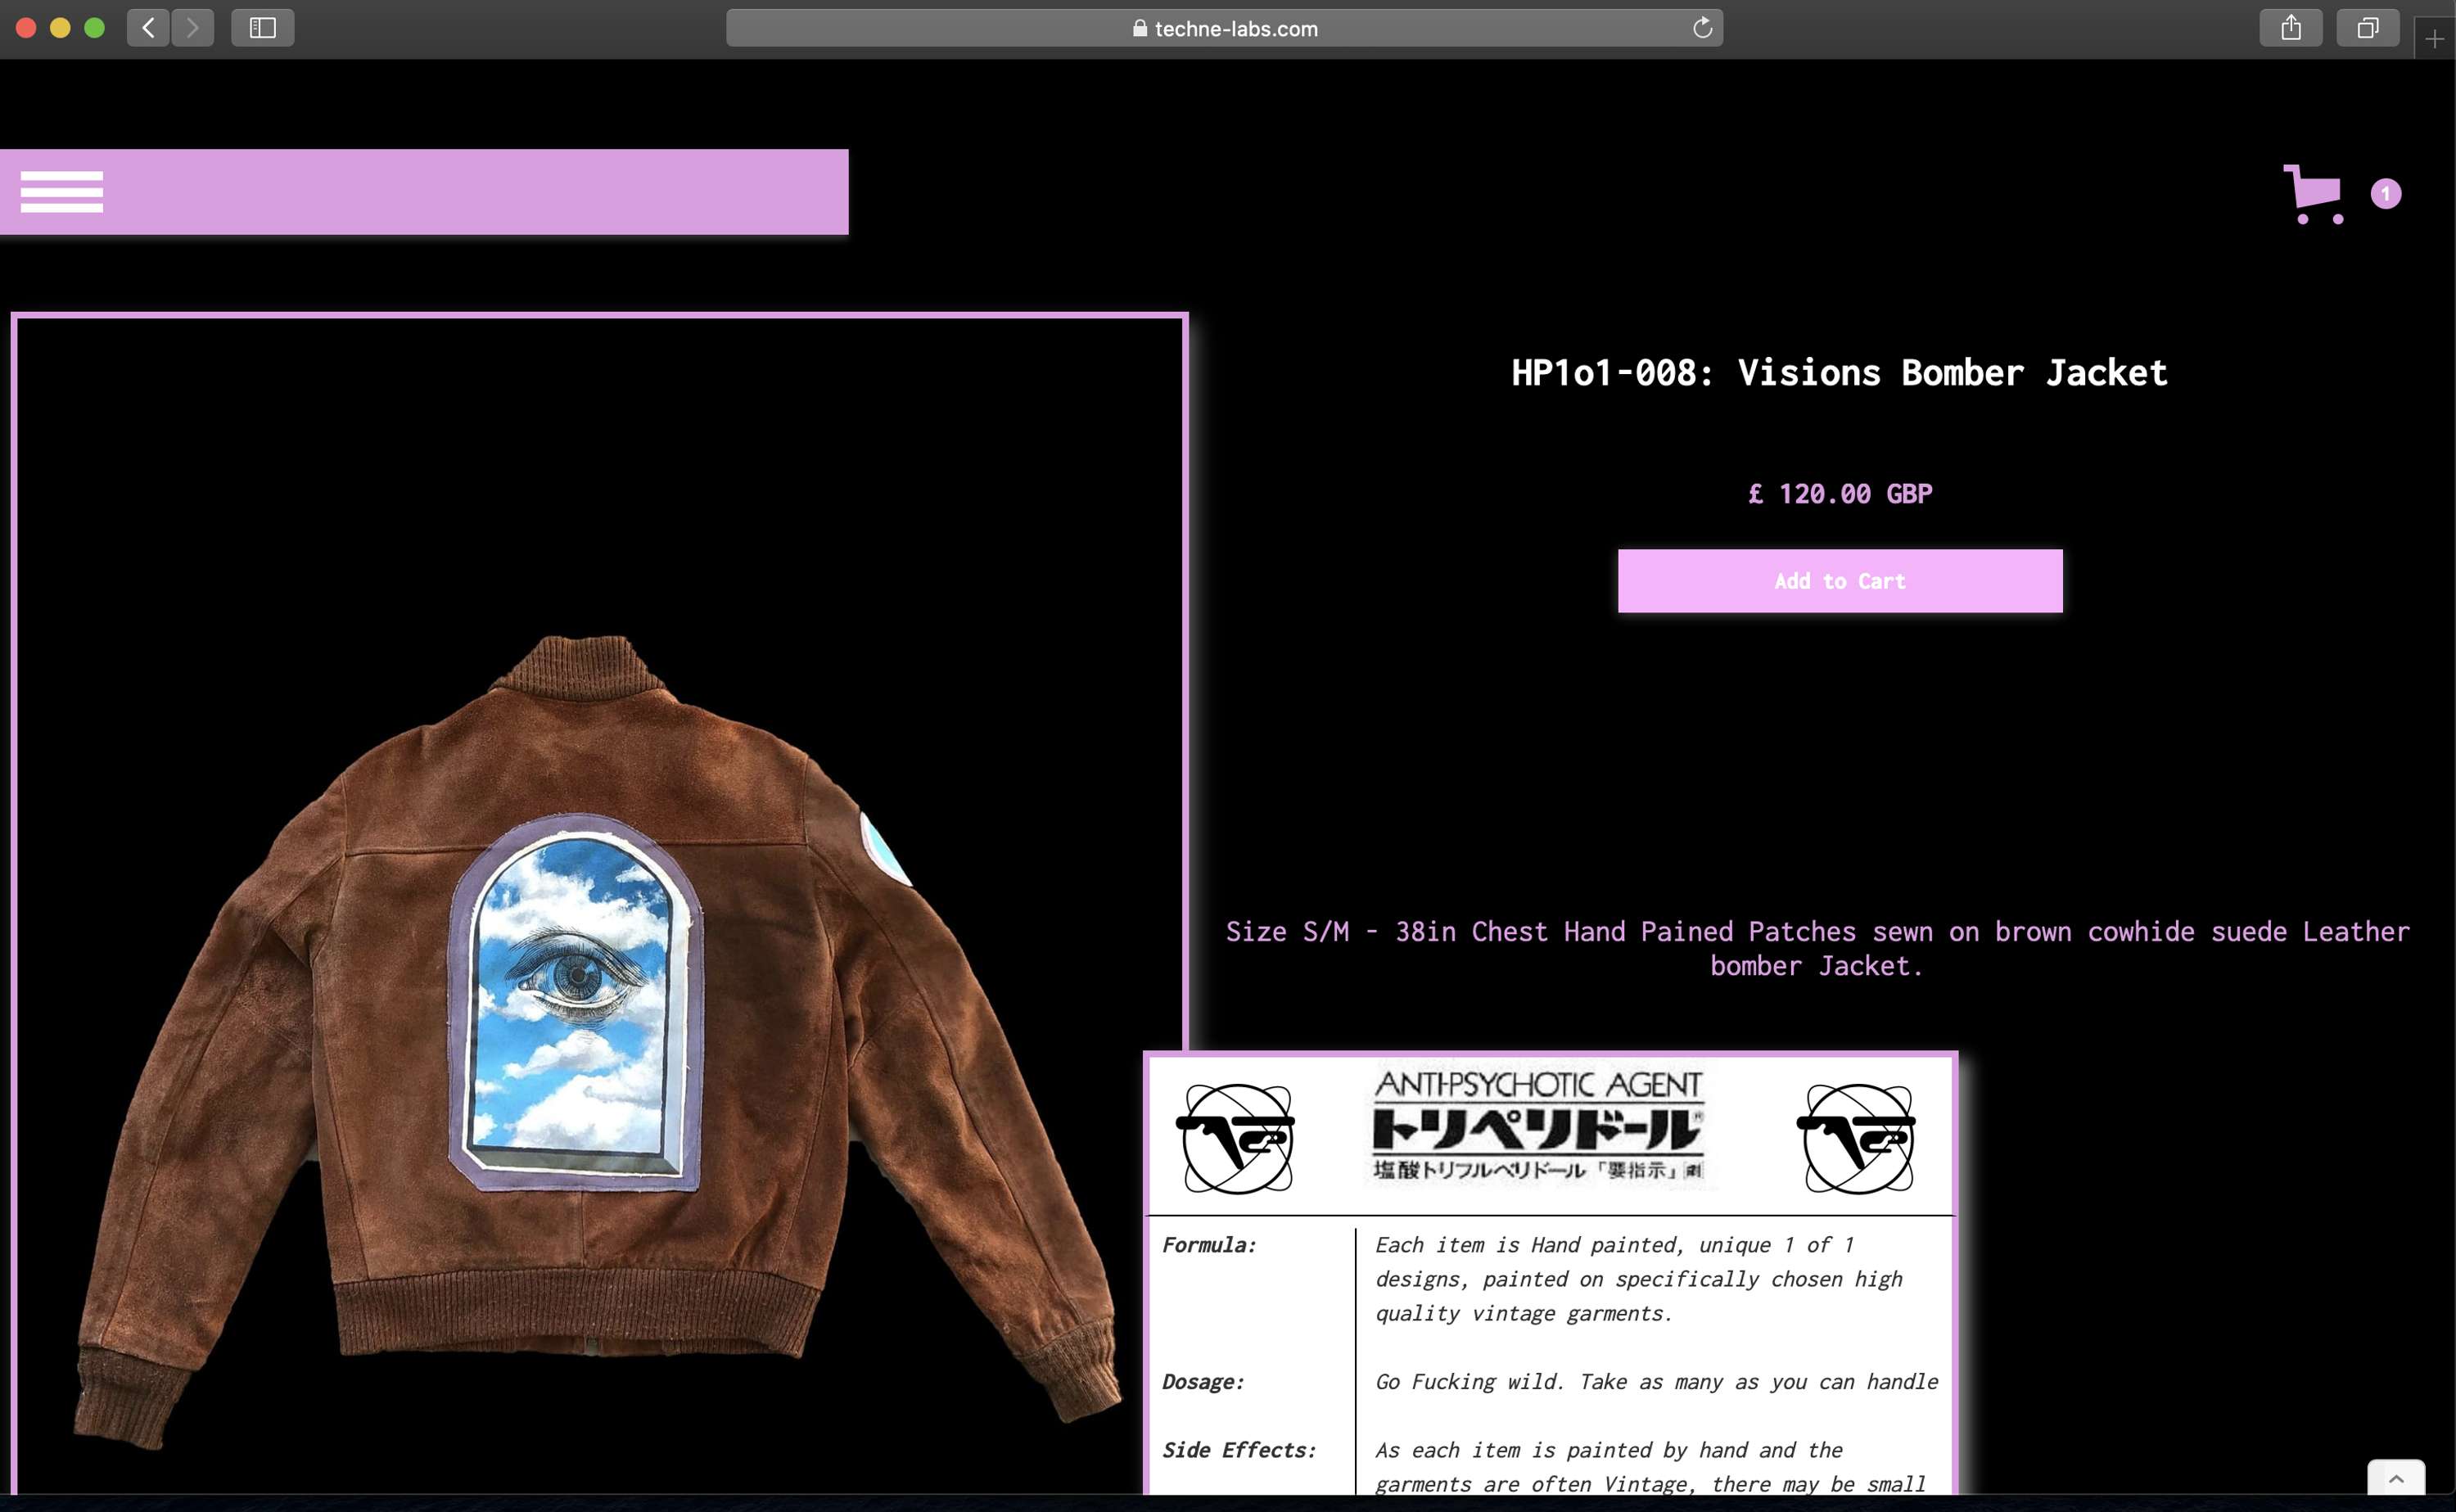The width and height of the screenshot is (2456, 1512).
Task: Click the 'Formula:' label
Action: pos(1208,1245)
